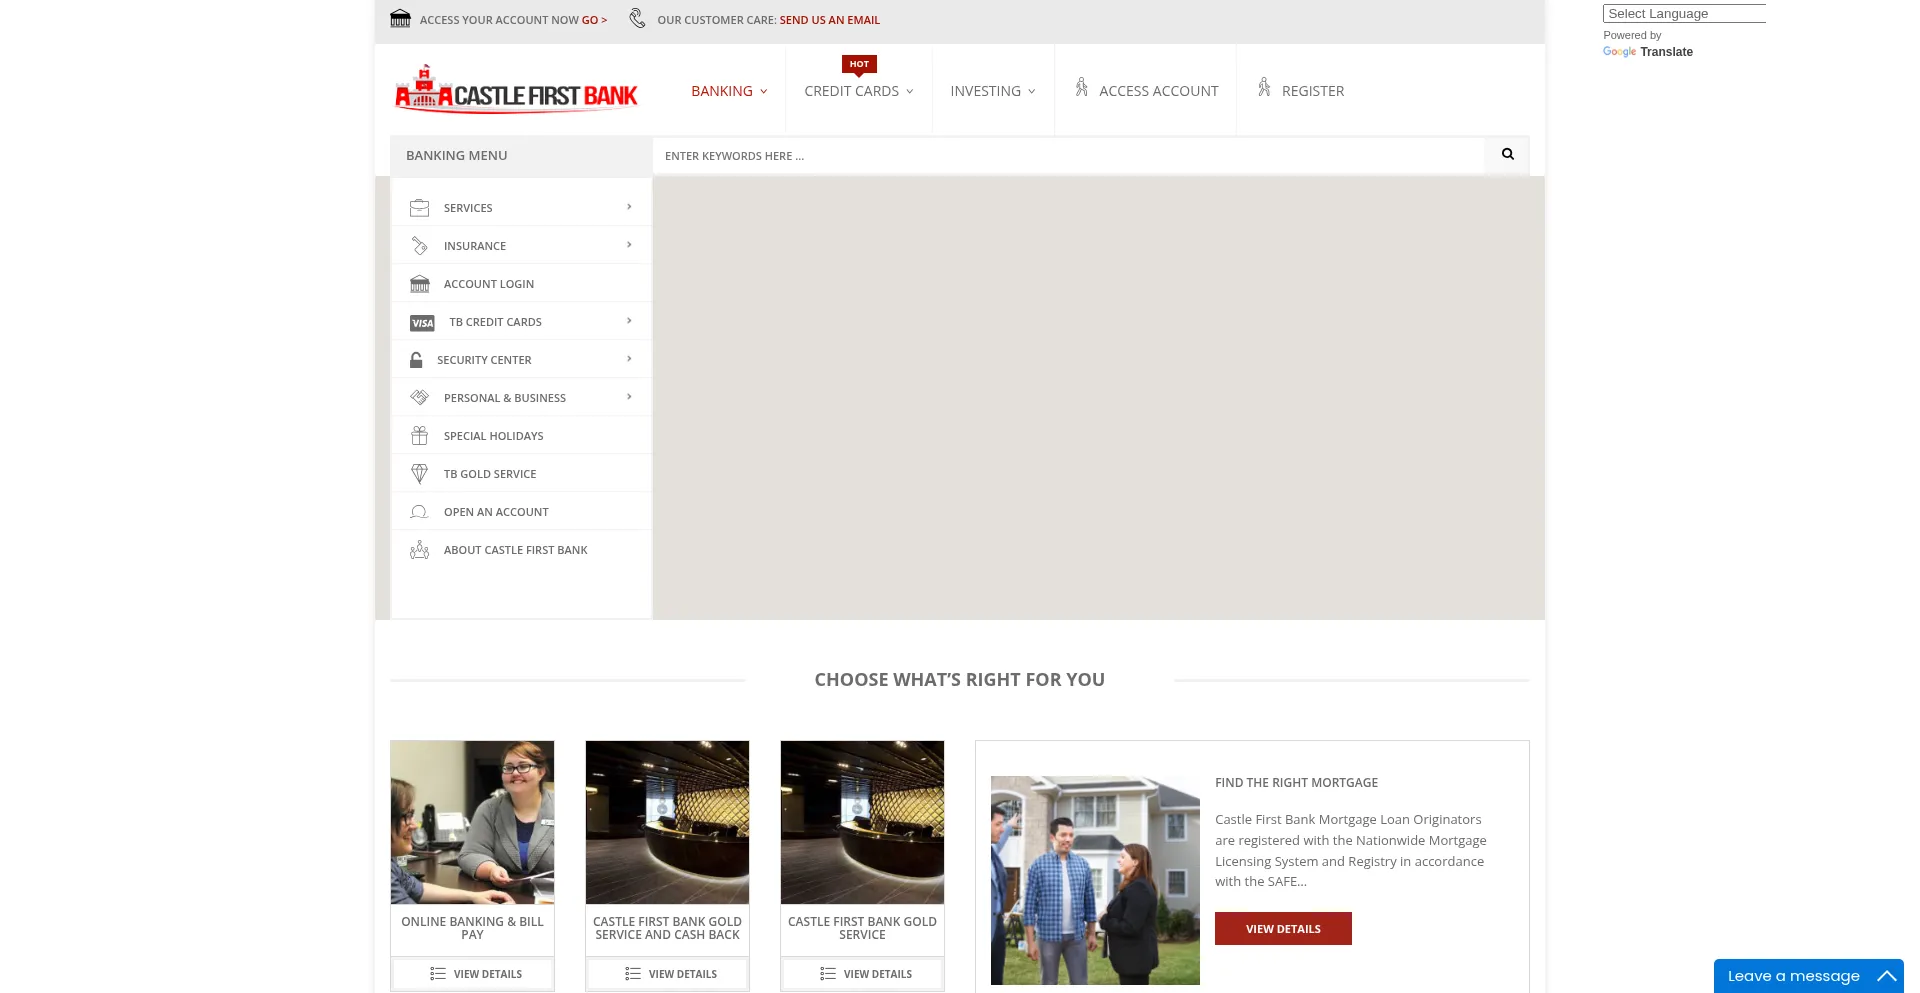
Task: Click the Security Center padlock icon
Action: click(x=415, y=359)
